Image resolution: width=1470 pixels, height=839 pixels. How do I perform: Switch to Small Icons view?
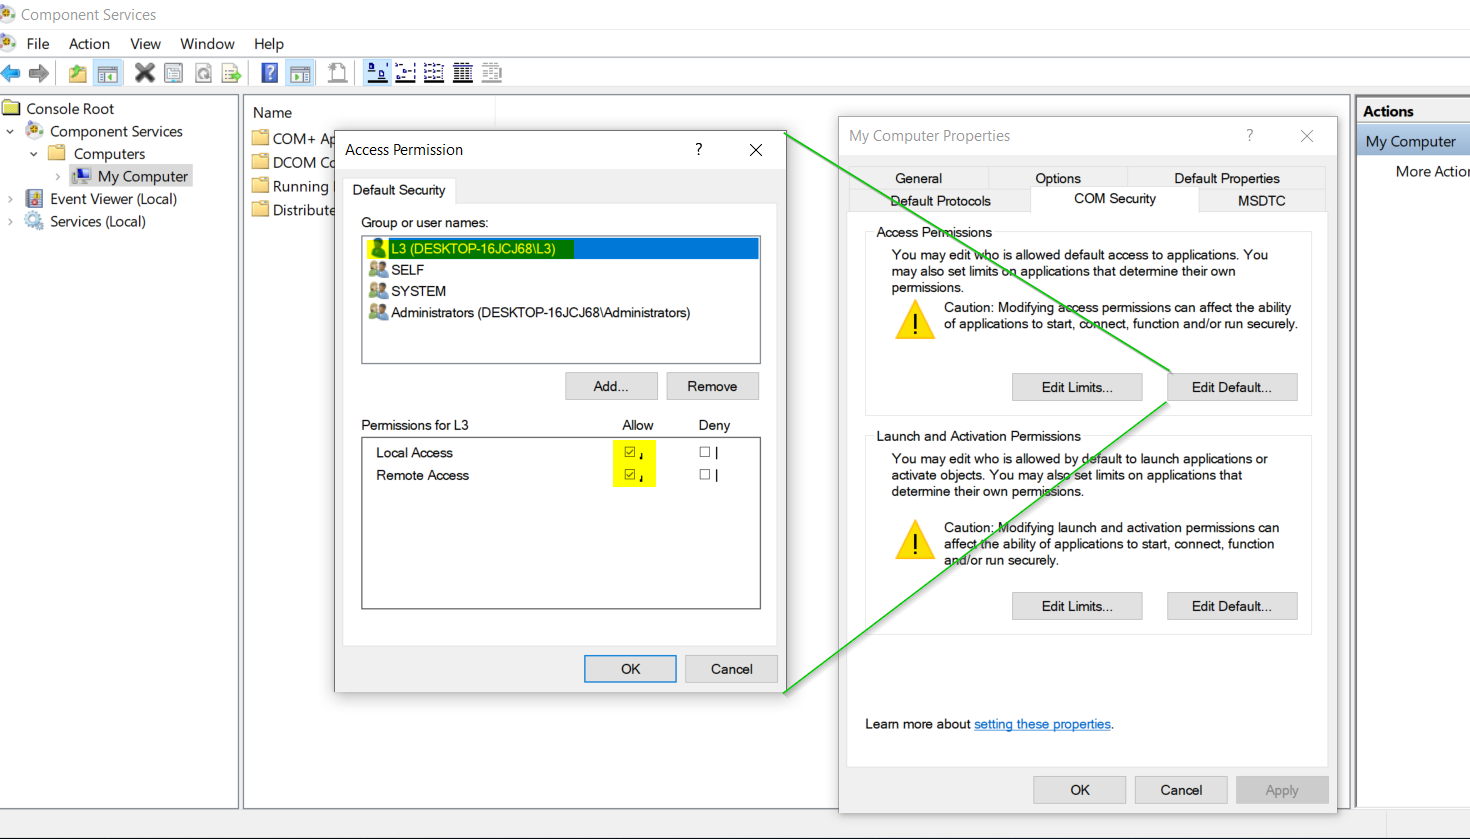click(405, 73)
